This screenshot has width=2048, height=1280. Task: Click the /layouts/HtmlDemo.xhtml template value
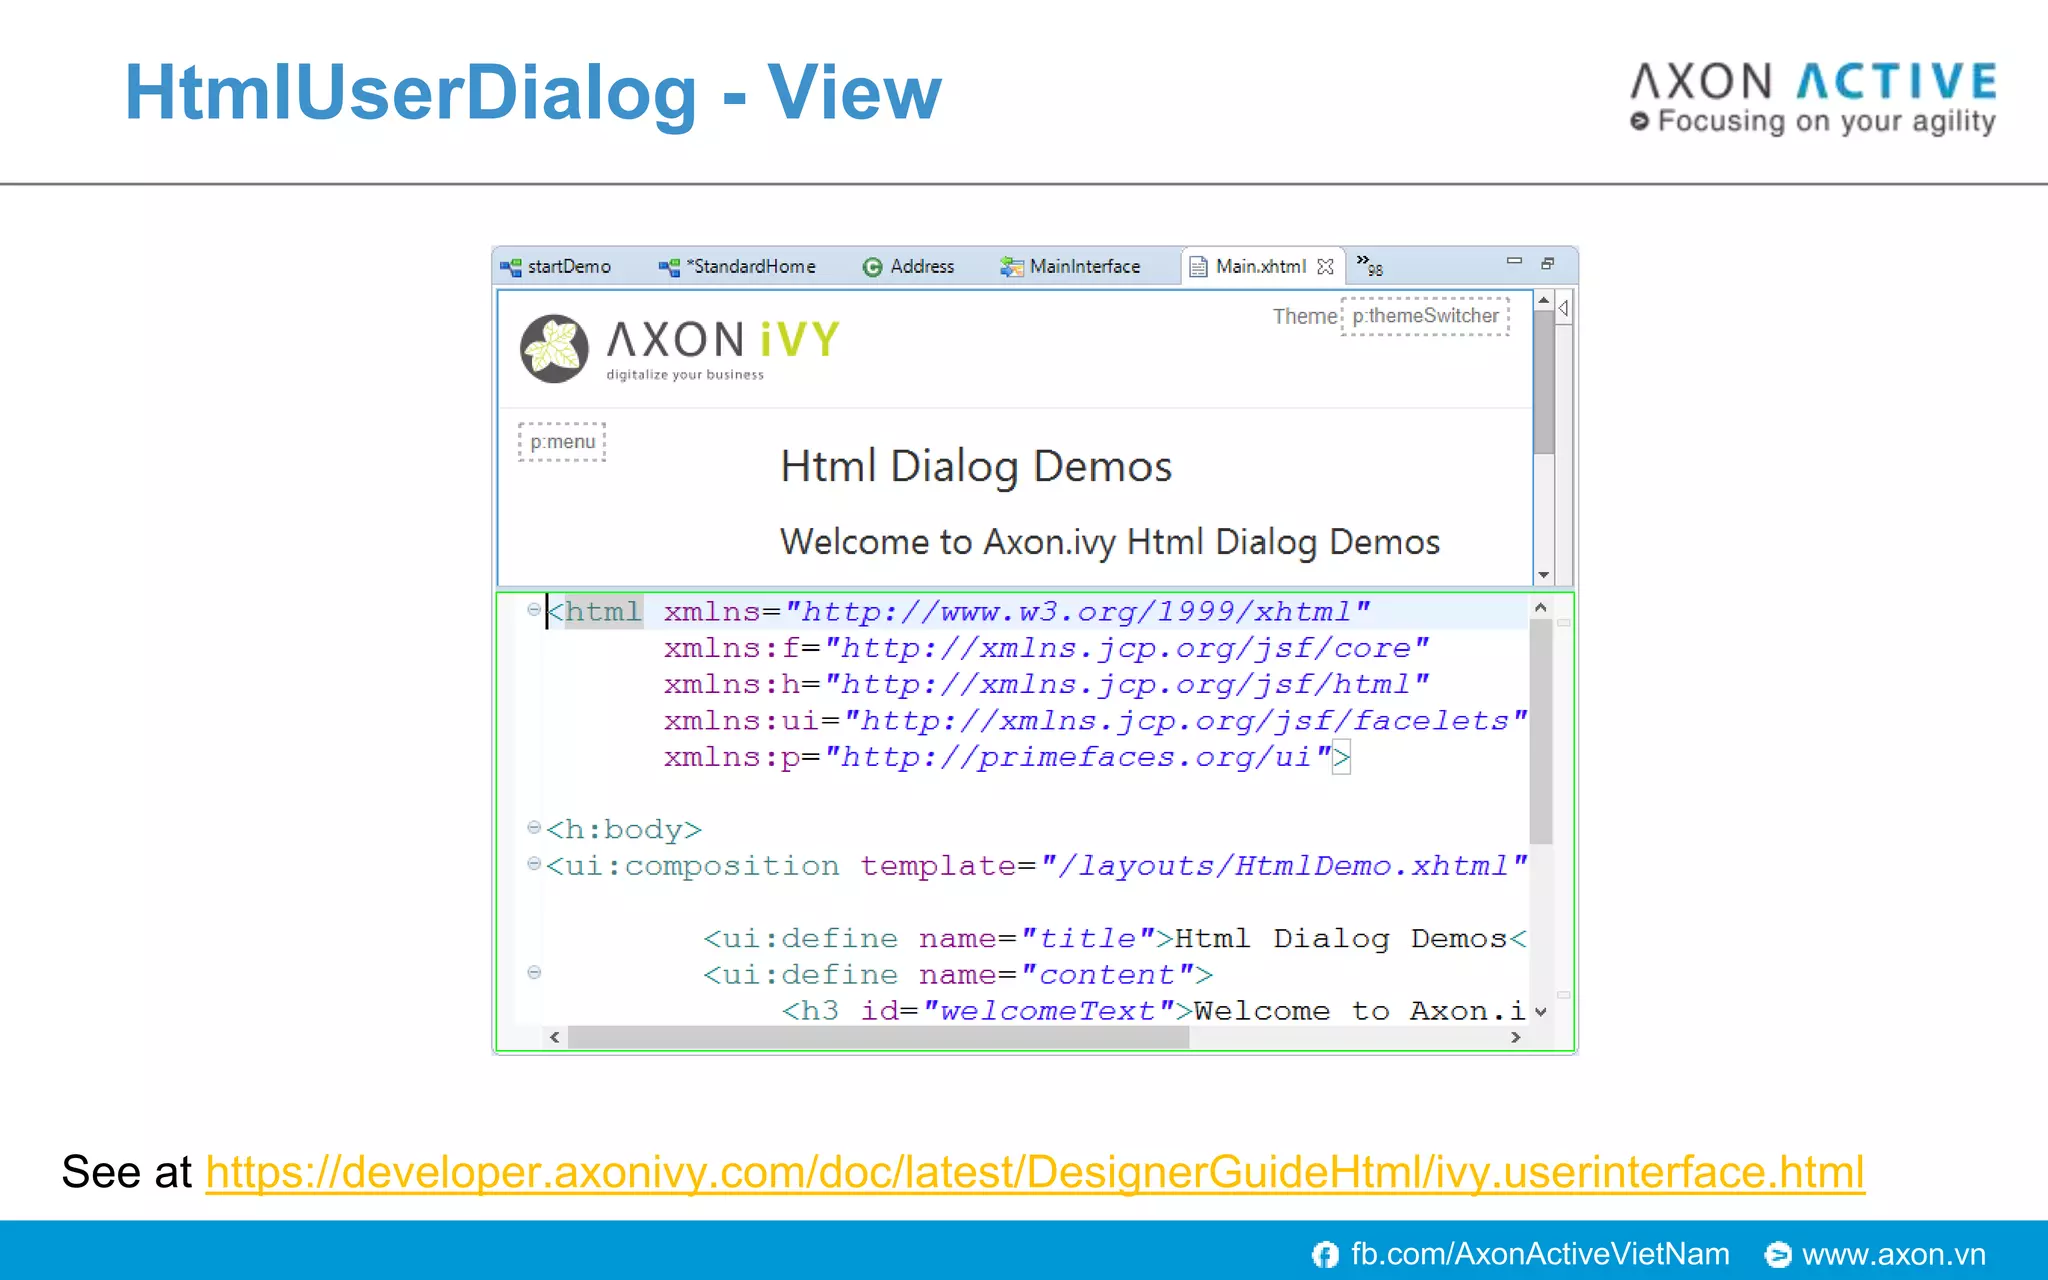(1283, 866)
